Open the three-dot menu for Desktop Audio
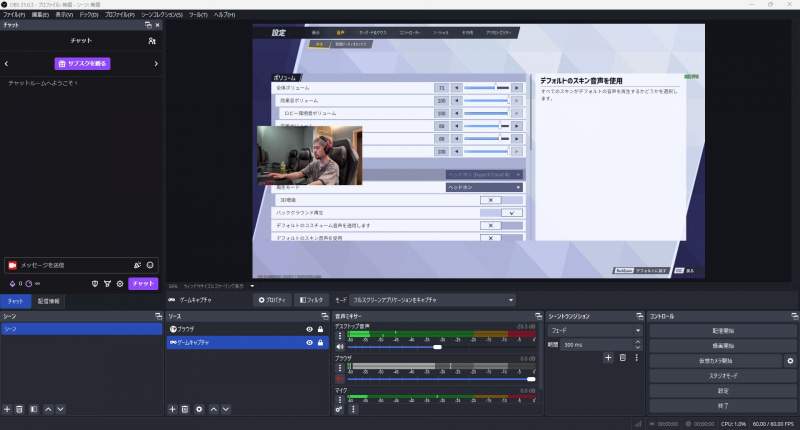This screenshot has width=800, height=430. (340, 336)
